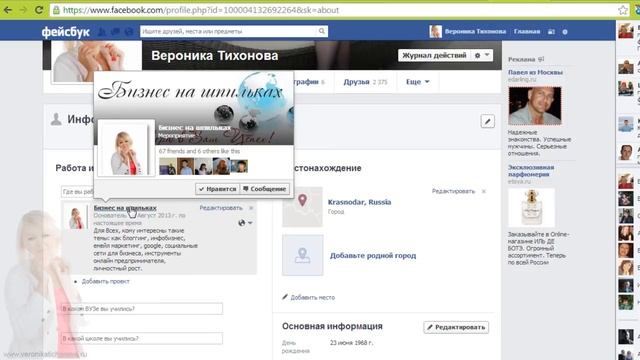Viewport: 640px width, 360px height.
Task: Click privacy shortcuts lock icon in header
Action: click(551, 31)
